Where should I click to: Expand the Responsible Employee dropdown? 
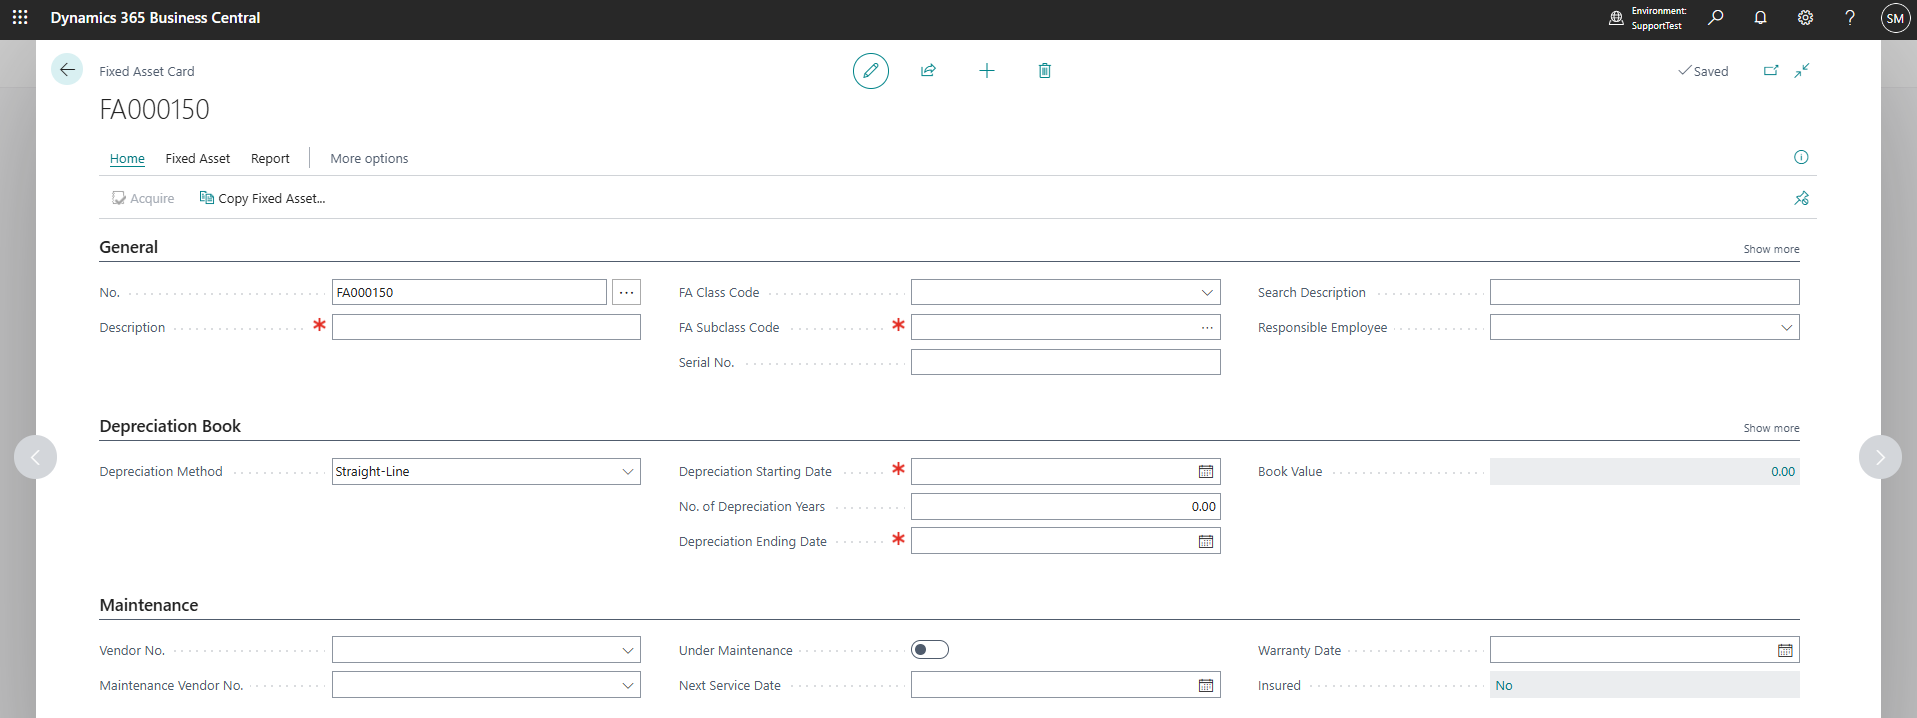(1786, 327)
